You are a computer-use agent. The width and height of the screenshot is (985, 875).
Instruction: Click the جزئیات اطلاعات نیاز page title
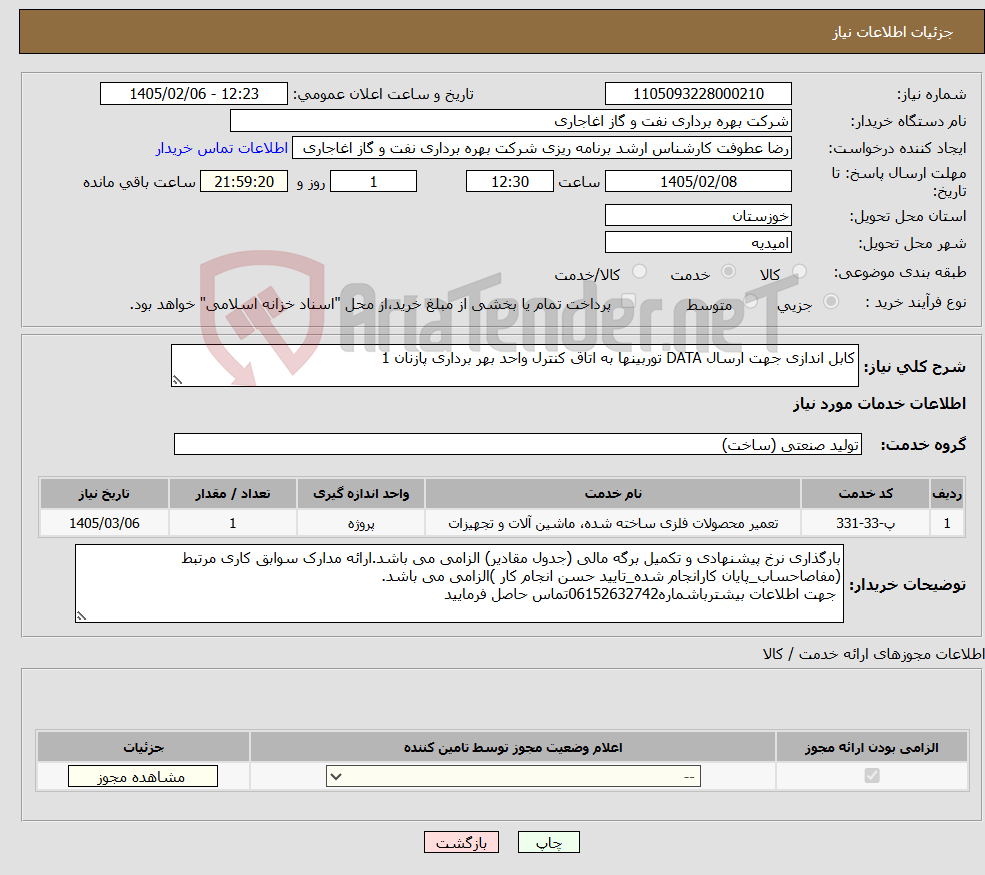tap(893, 32)
